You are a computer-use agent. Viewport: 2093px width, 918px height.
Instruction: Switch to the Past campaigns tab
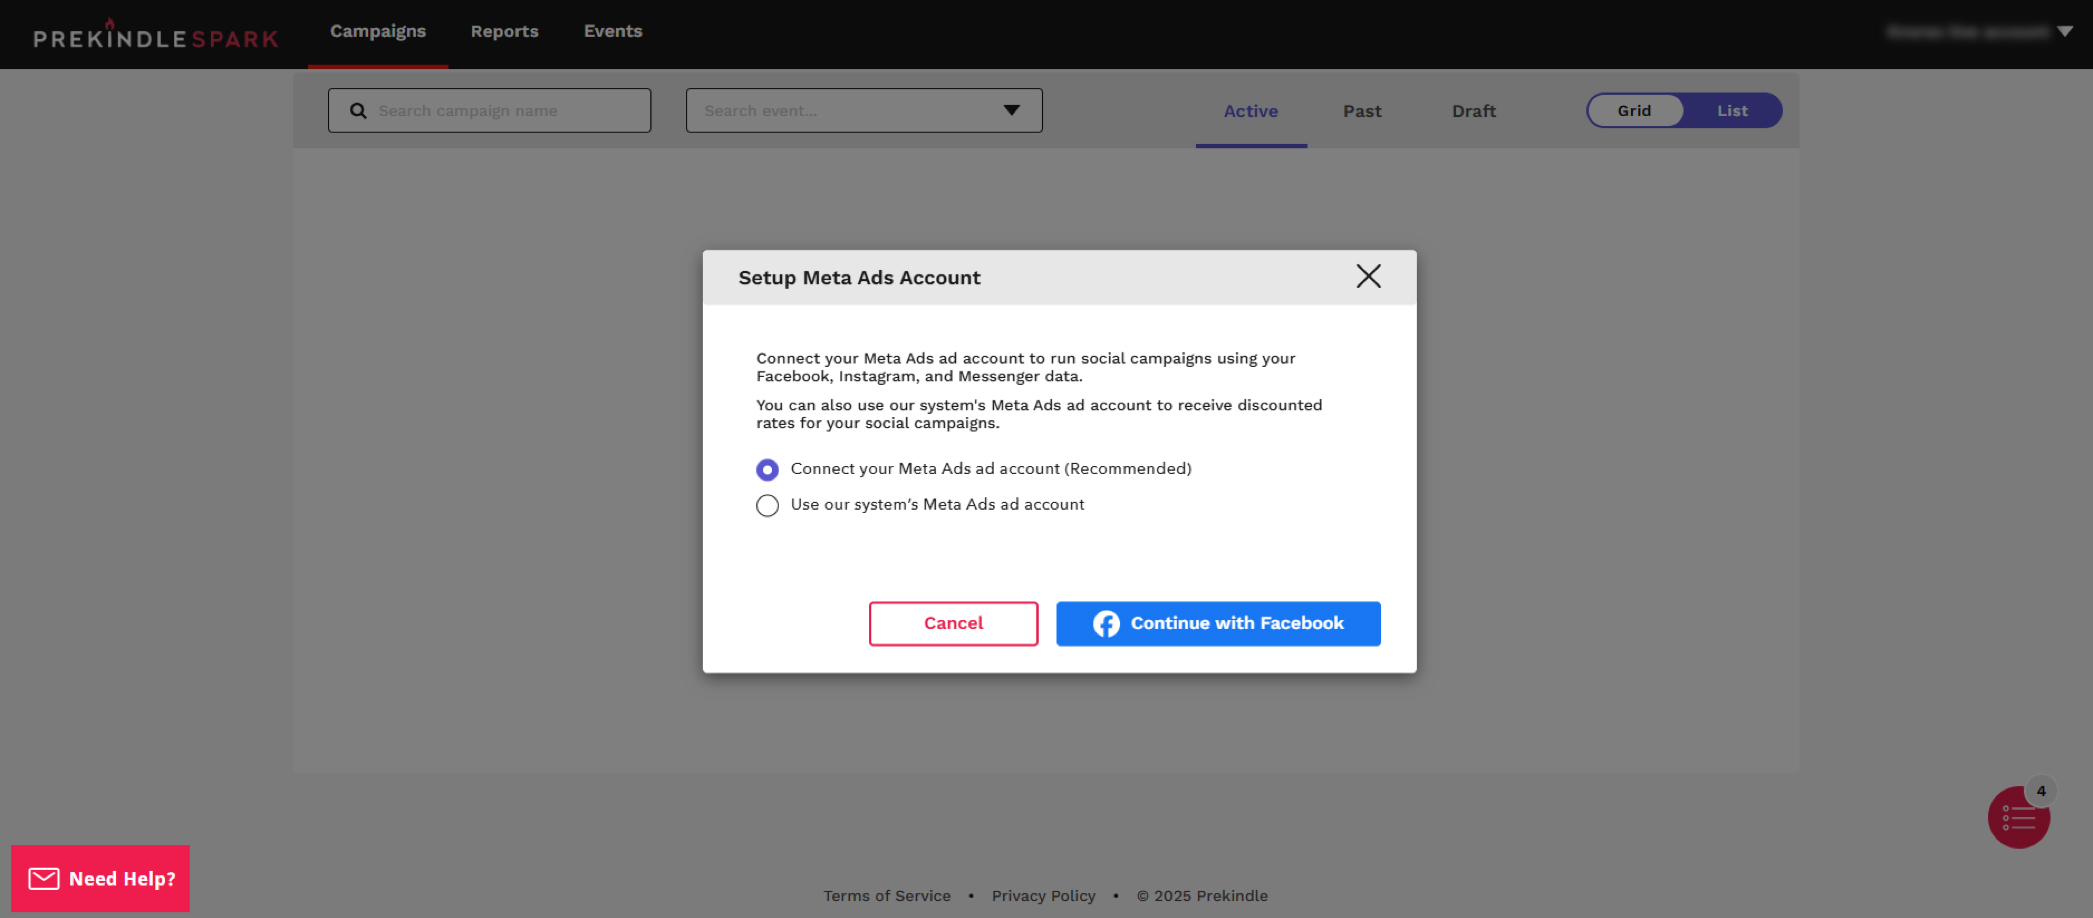(x=1362, y=112)
